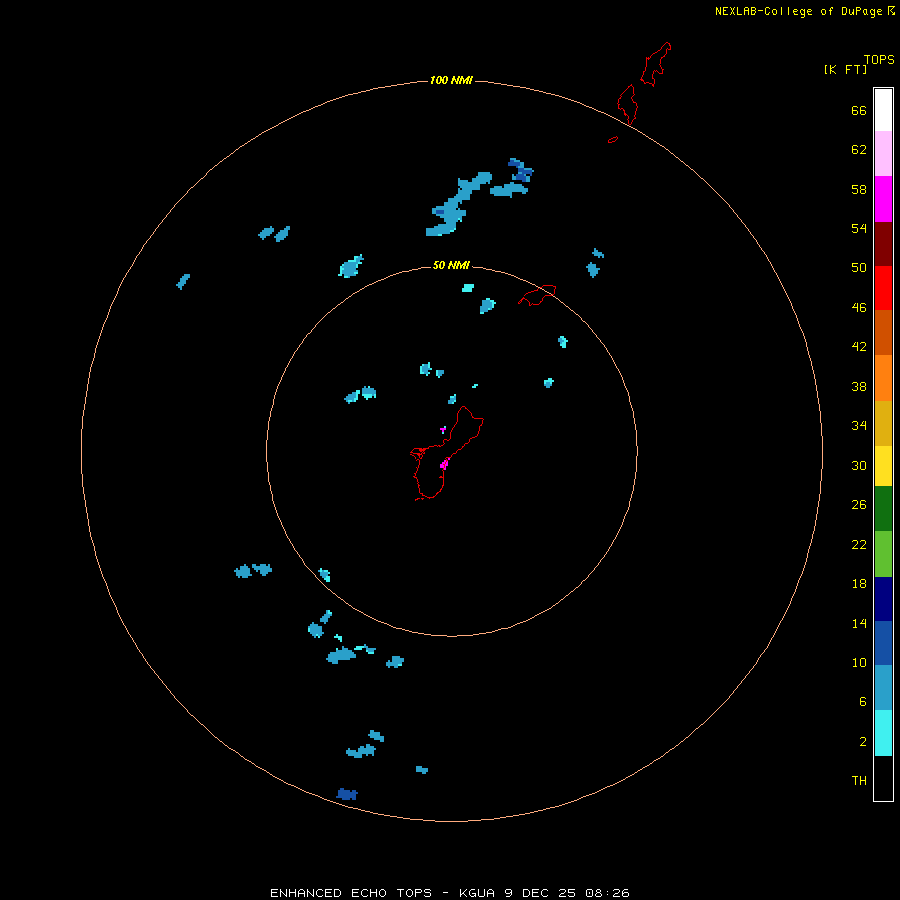This screenshot has width=900, height=900.
Task: Click the red island outline crossing the 50 NMI ring
Action: pyautogui.click(x=537, y=295)
